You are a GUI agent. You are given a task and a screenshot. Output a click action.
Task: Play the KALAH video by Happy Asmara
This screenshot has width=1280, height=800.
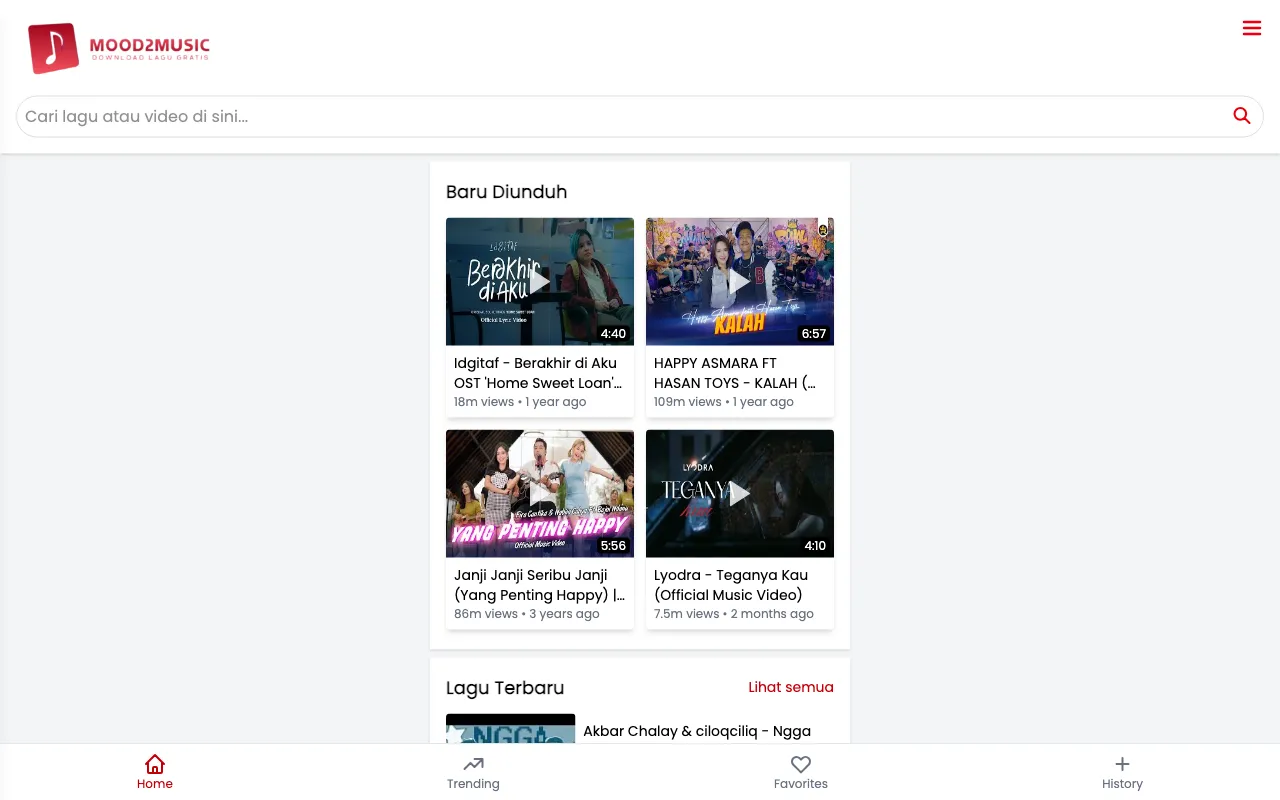click(x=740, y=282)
